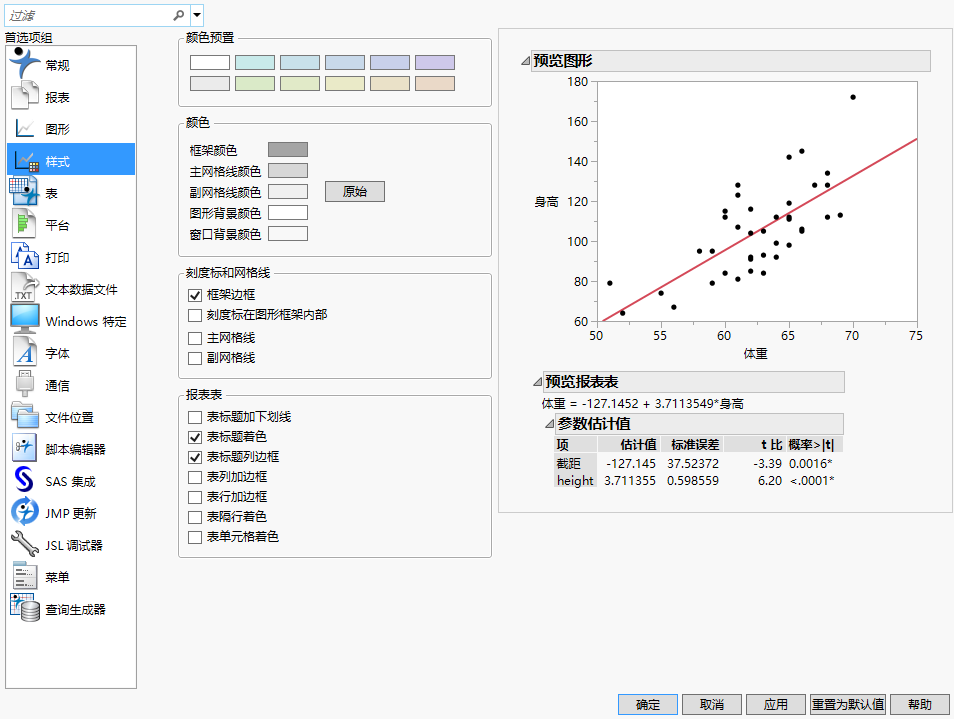Select the 菜单 preference group label

click(57, 577)
